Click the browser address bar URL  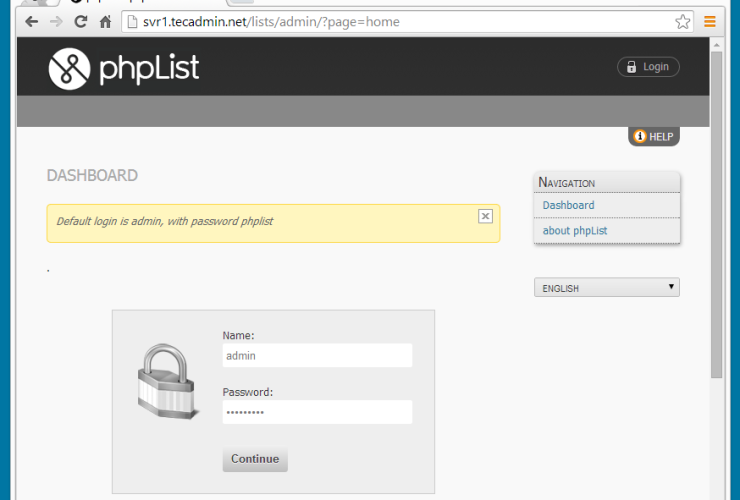coord(400,21)
